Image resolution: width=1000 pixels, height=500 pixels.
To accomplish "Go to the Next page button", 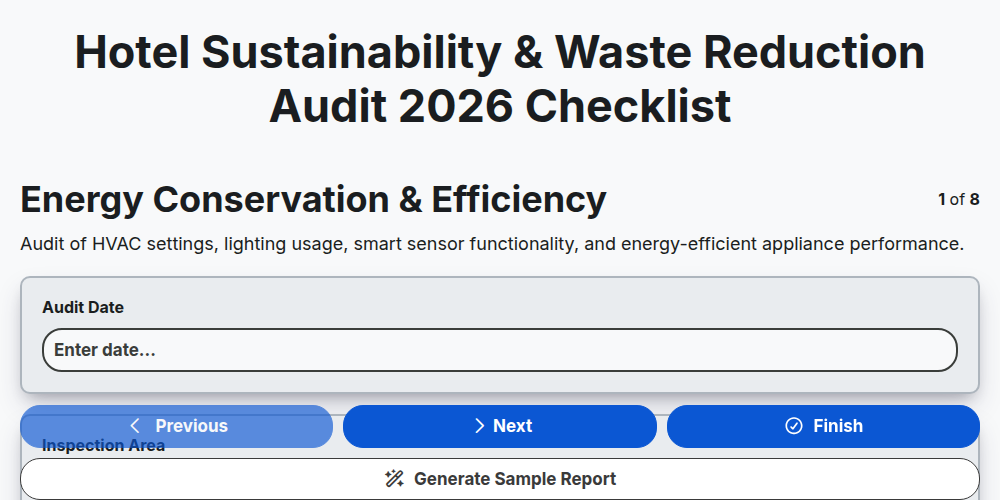I will click(500, 426).
